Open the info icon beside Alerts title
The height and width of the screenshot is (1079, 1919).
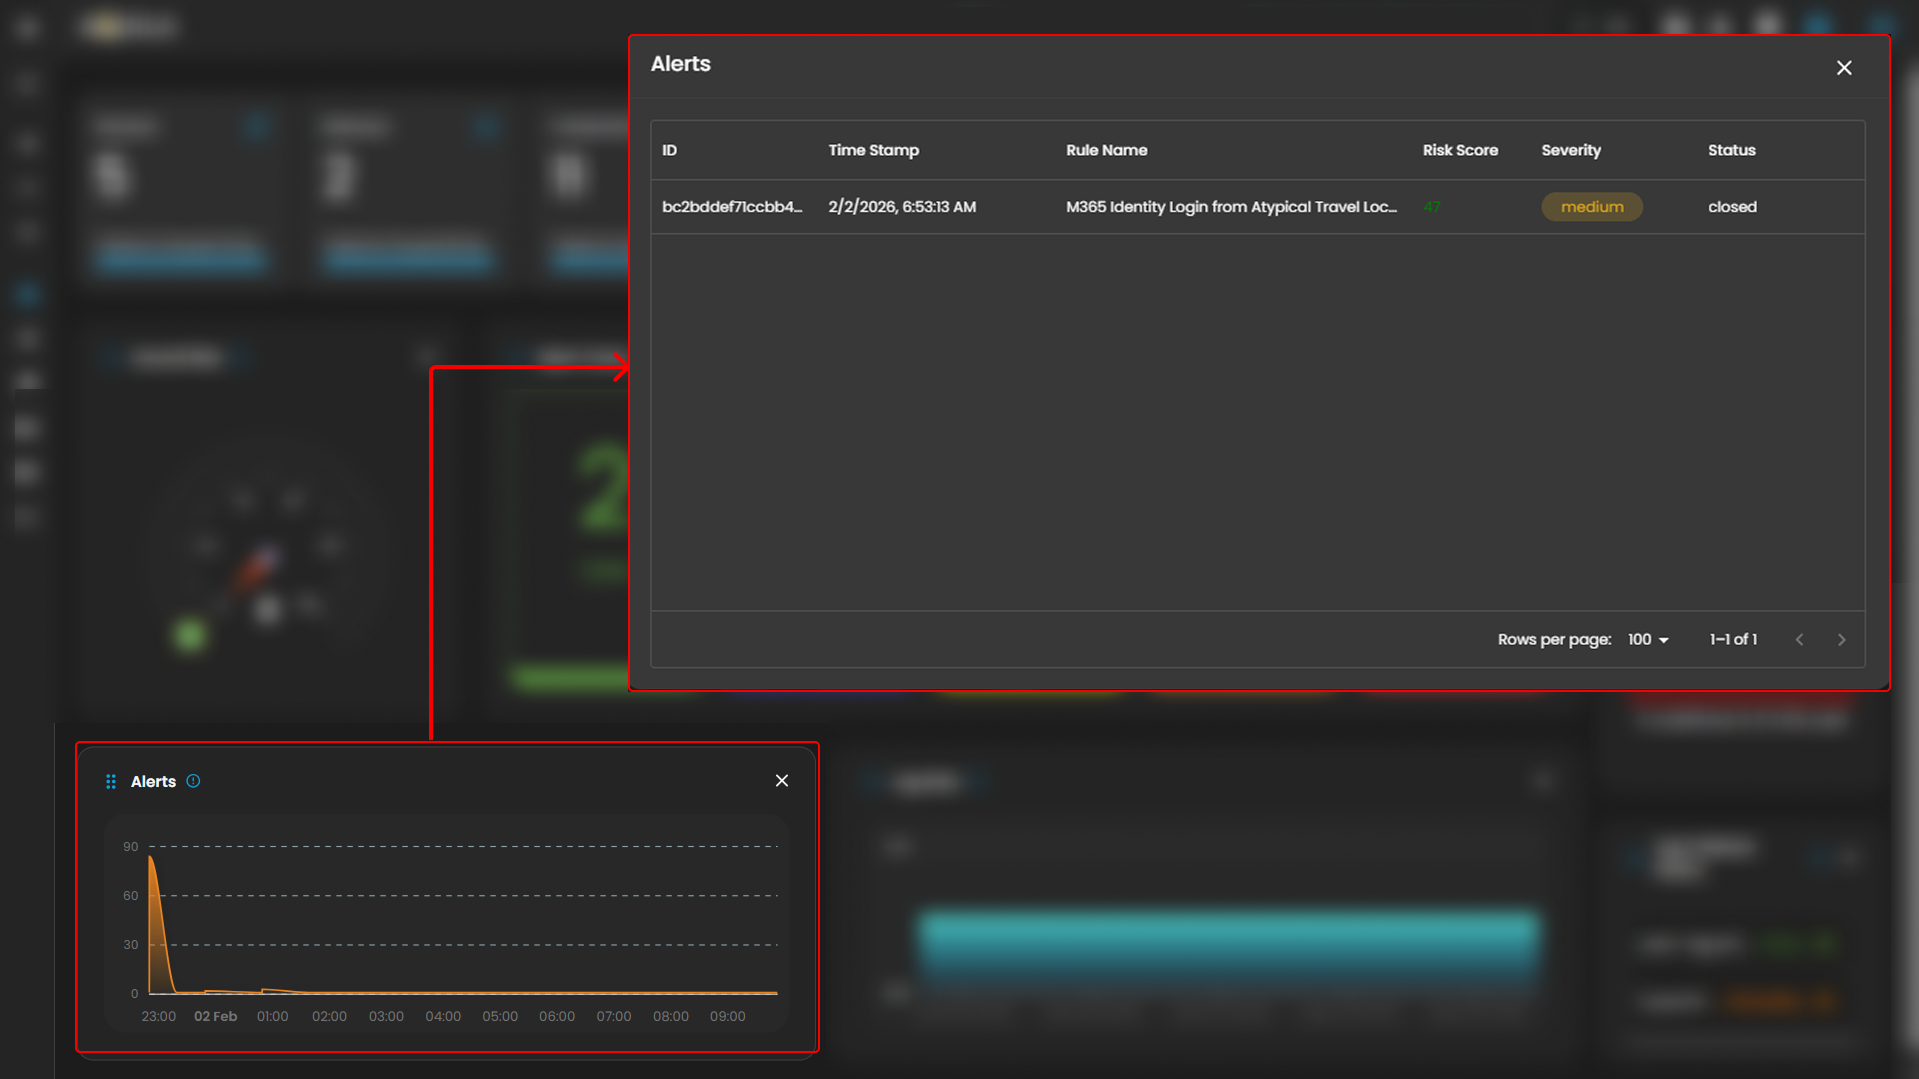pyautogui.click(x=194, y=781)
